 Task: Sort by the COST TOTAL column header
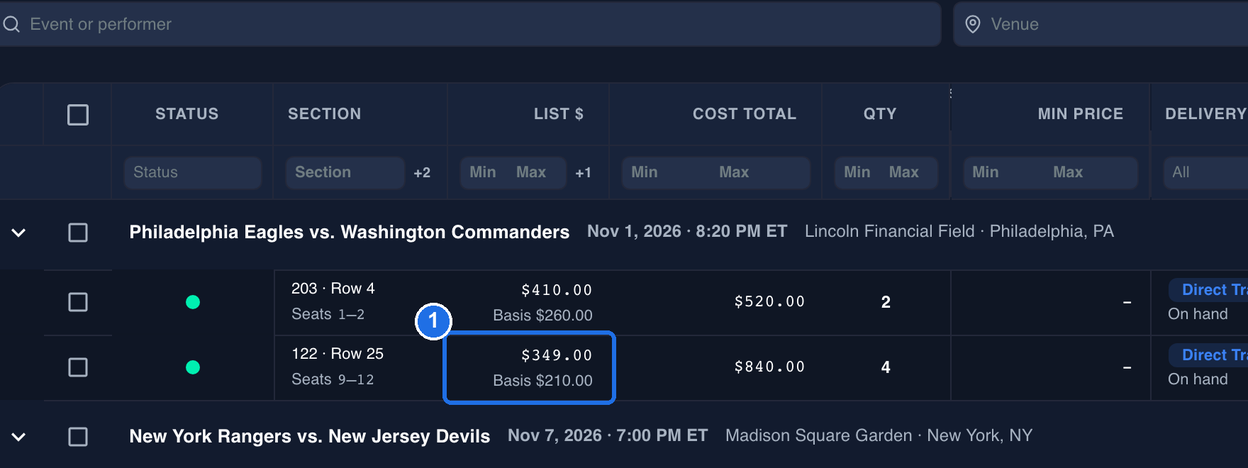[744, 114]
